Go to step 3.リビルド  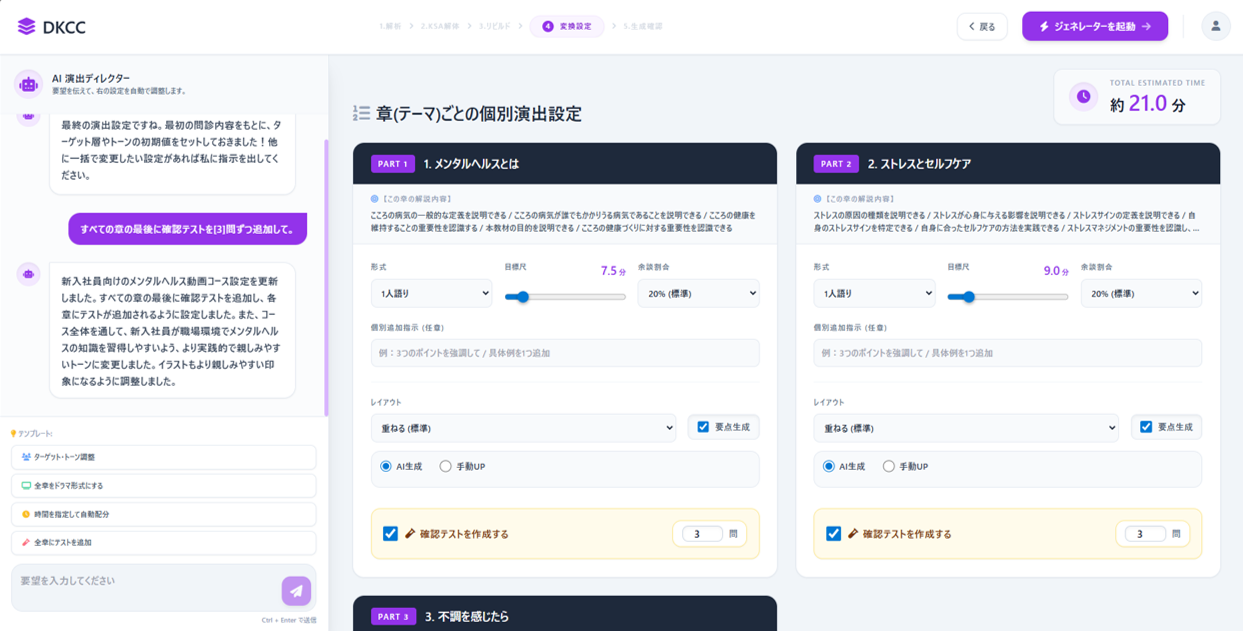tap(494, 27)
